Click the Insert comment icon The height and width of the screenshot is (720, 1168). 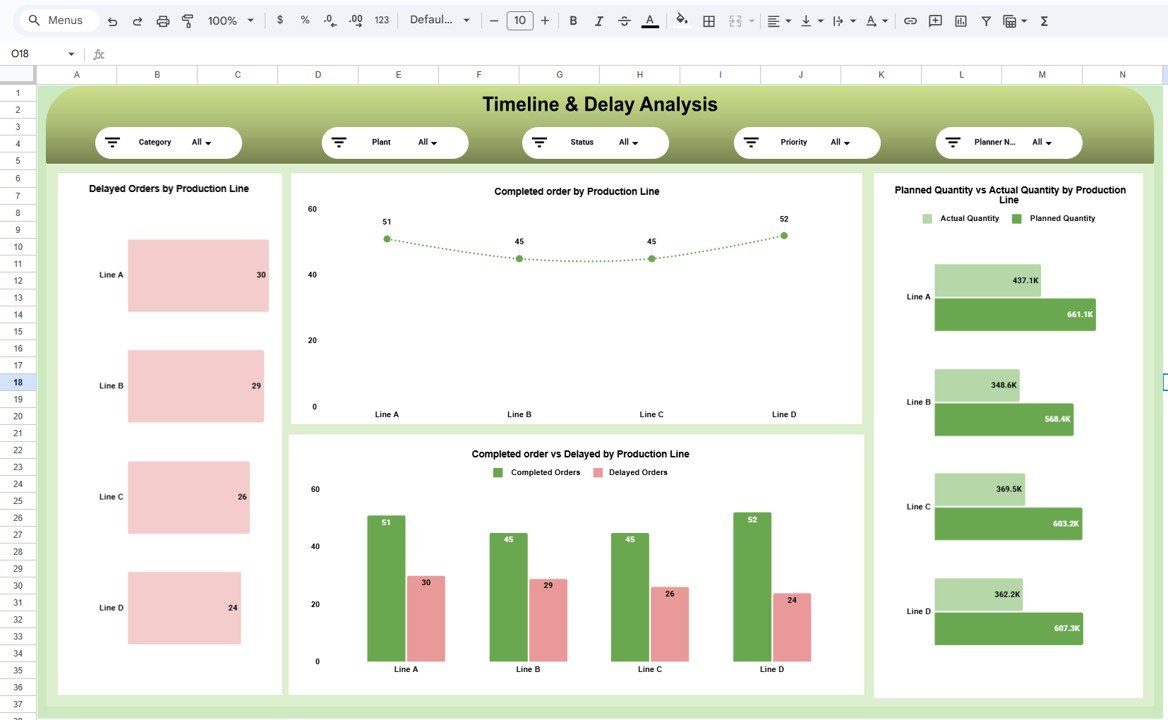tap(934, 20)
